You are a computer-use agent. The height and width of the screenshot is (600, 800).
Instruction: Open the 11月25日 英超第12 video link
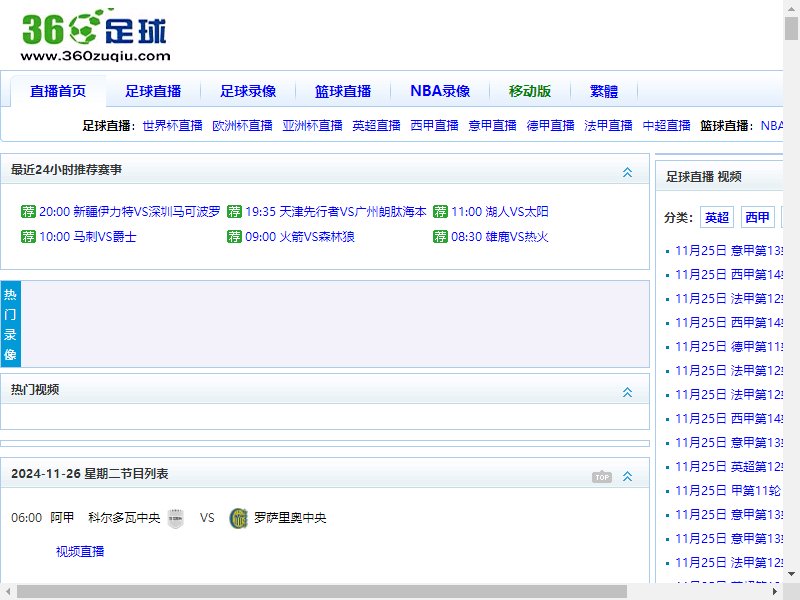click(x=729, y=466)
